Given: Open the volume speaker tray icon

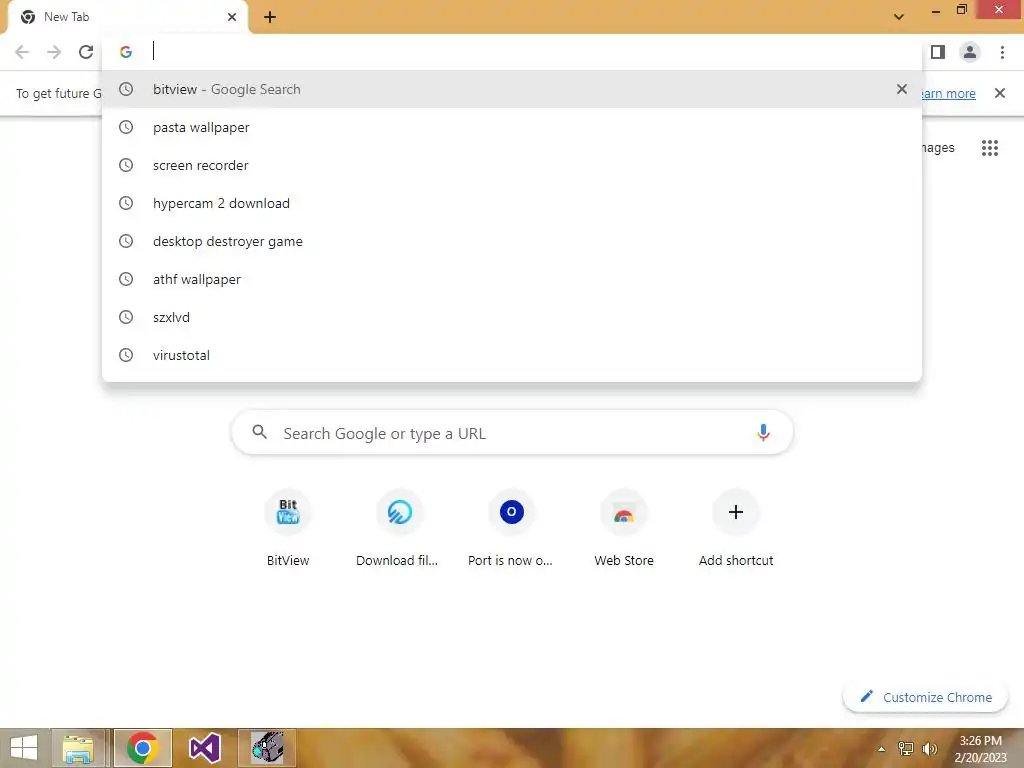Looking at the screenshot, I should pyautogui.click(x=929, y=748).
